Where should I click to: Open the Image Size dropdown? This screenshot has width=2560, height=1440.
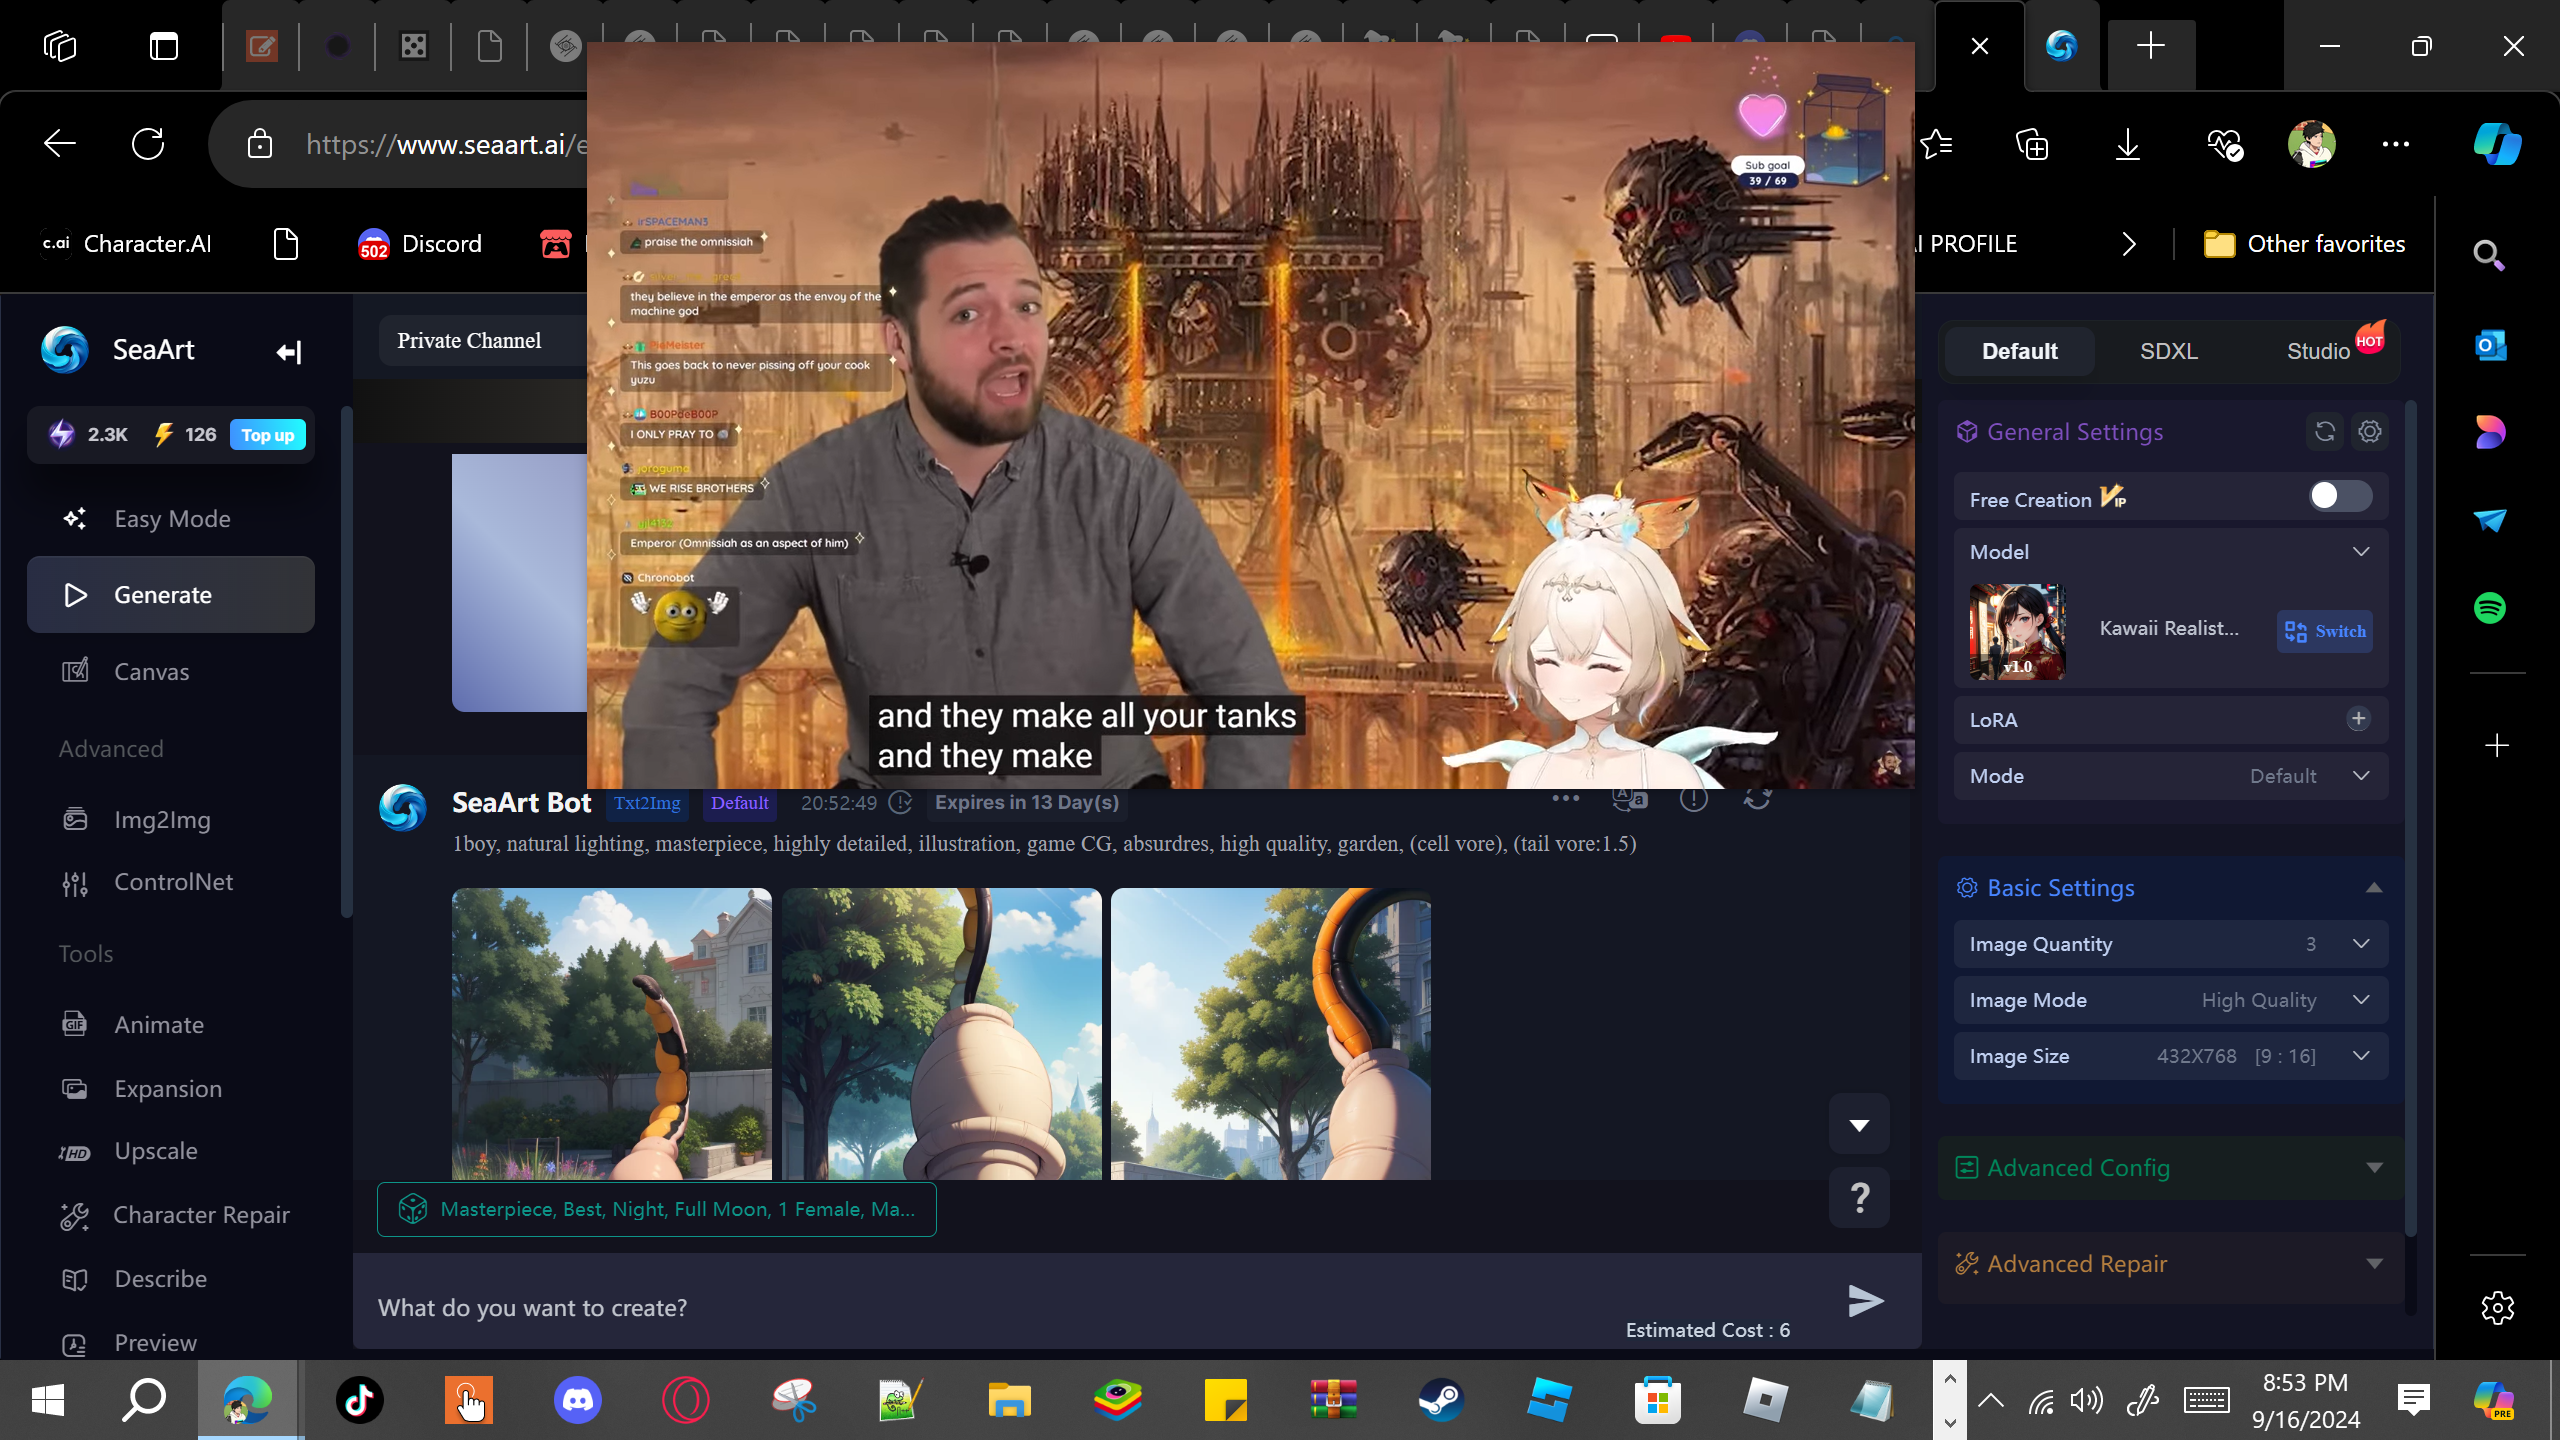(x=2171, y=1056)
